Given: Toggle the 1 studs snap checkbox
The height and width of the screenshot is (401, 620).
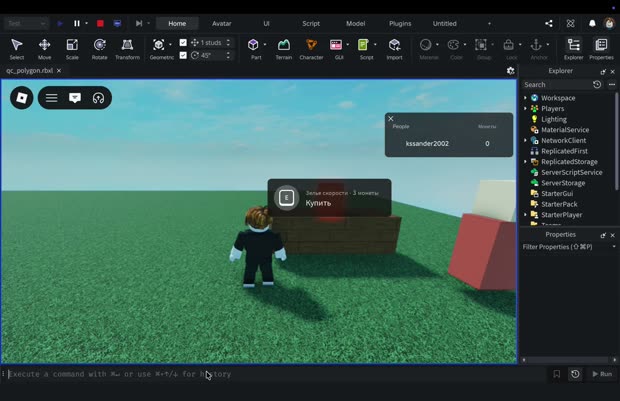Looking at the screenshot, I should (183, 42).
